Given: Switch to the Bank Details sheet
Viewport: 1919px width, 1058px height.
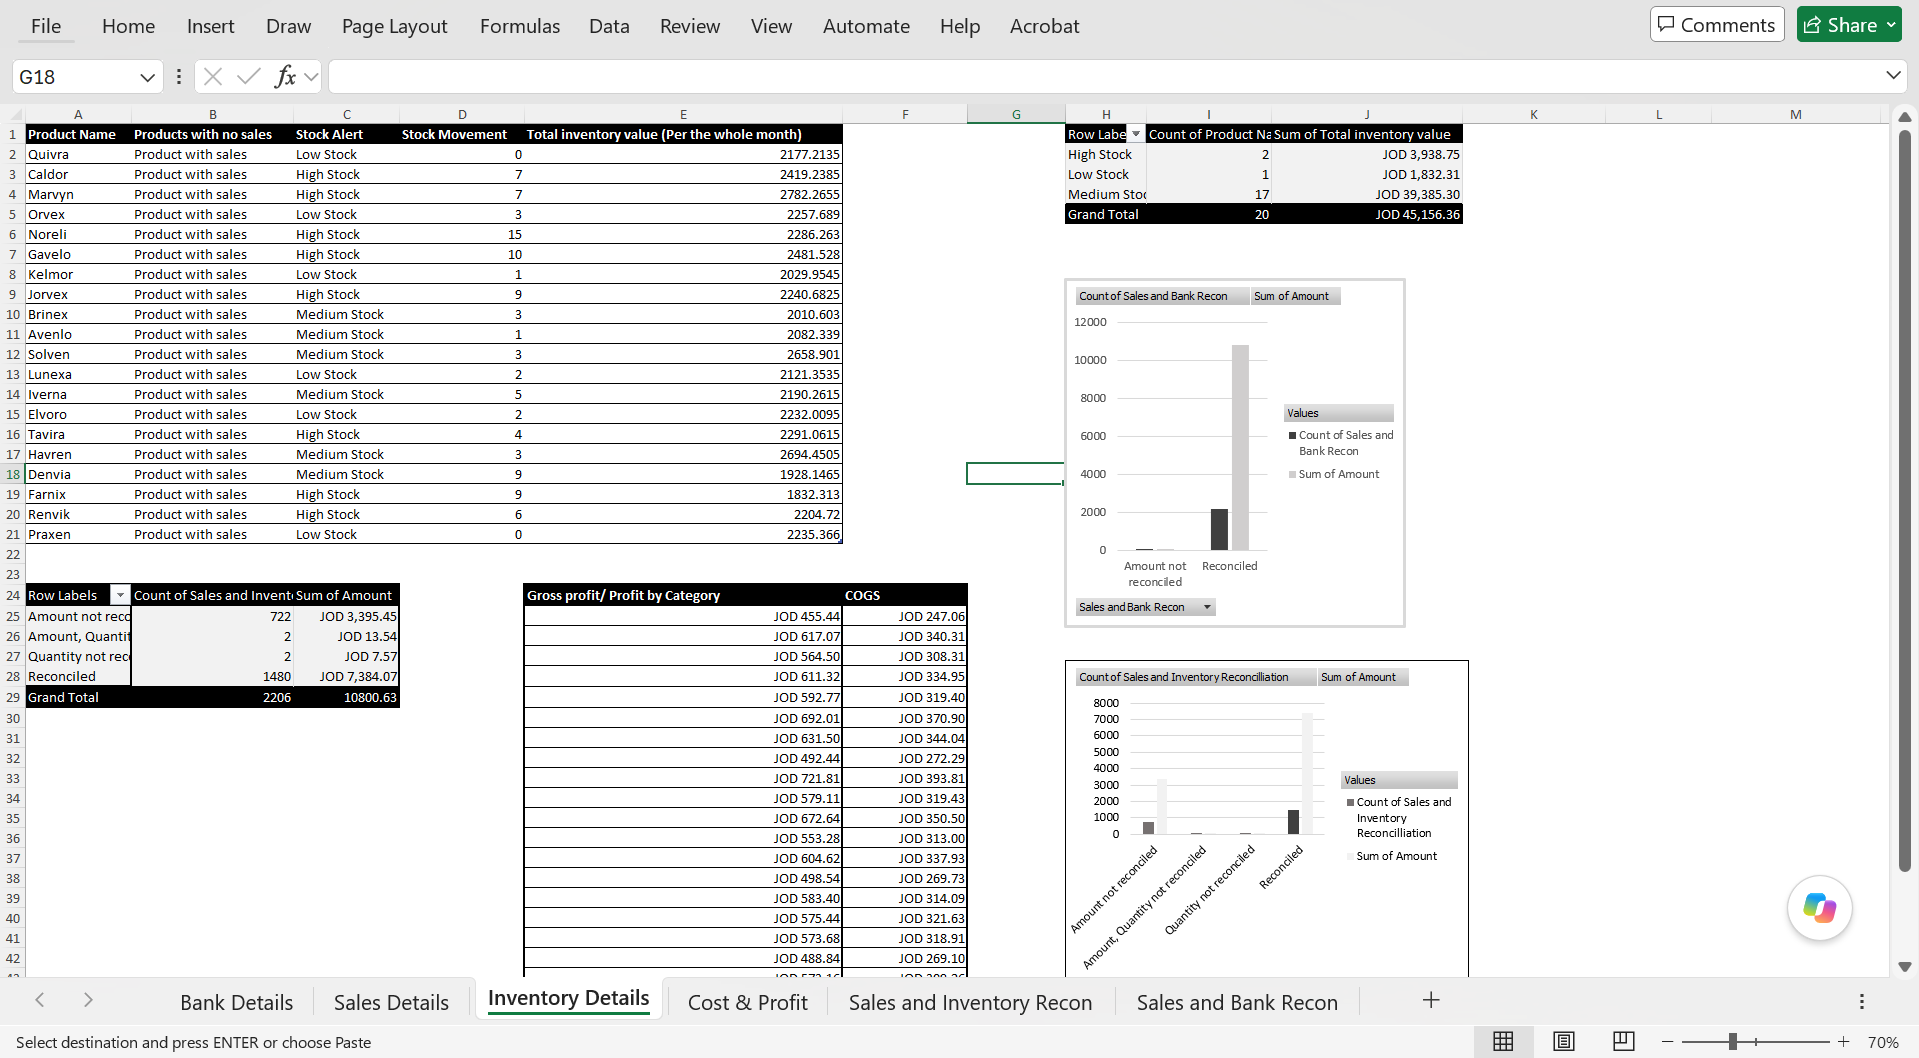Looking at the screenshot, I should click(x=236, y=1002).
